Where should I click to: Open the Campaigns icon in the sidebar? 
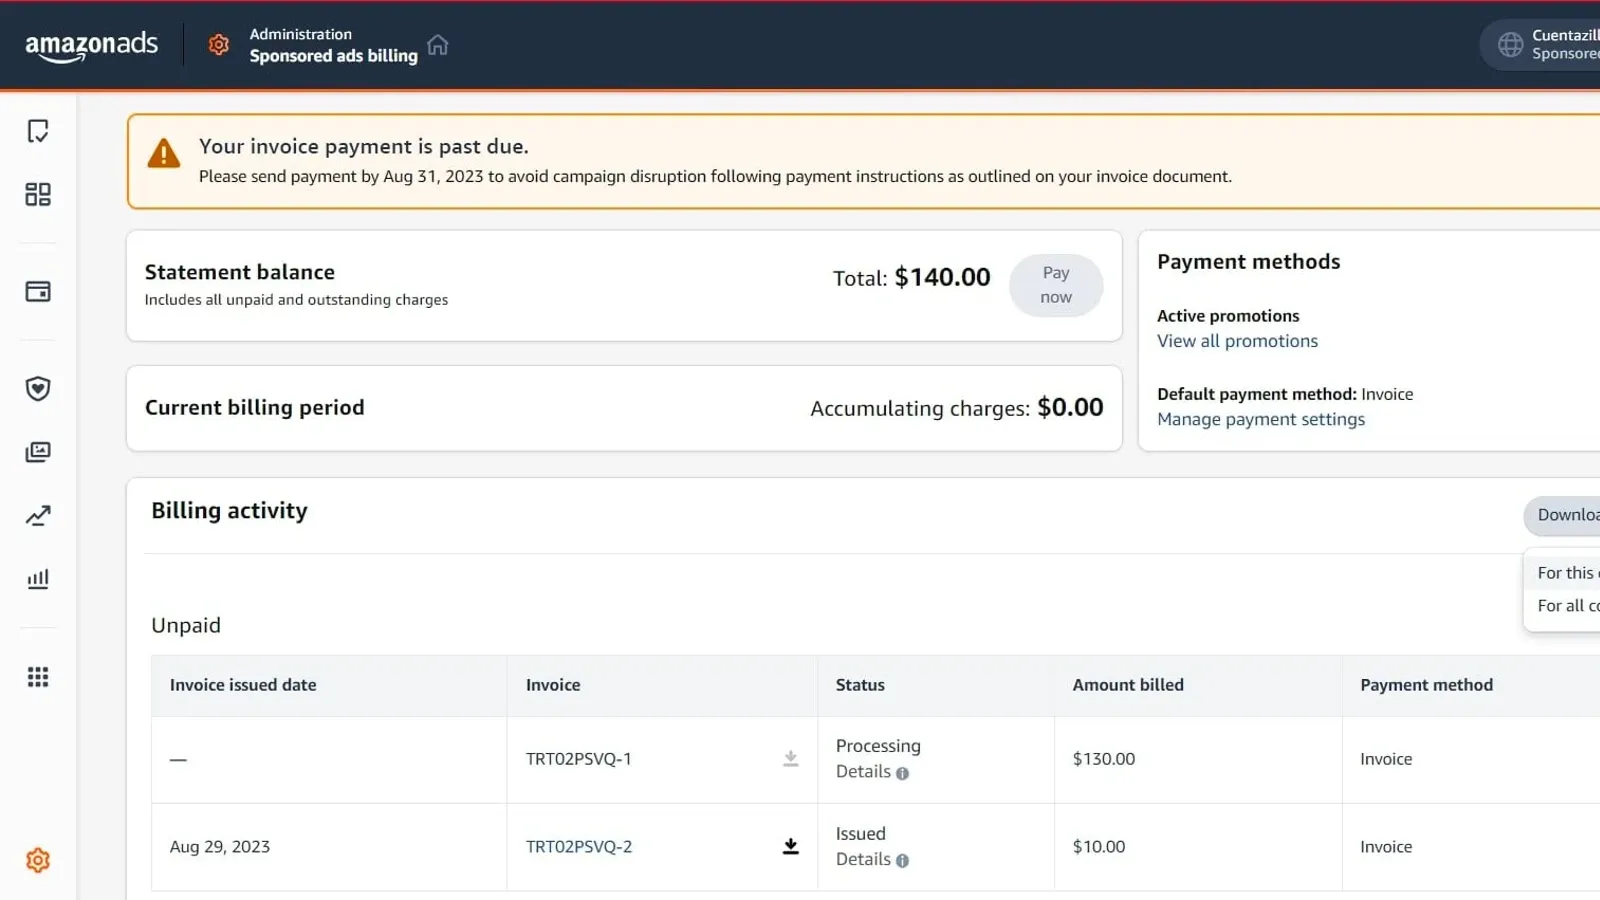tap(37, 131)
